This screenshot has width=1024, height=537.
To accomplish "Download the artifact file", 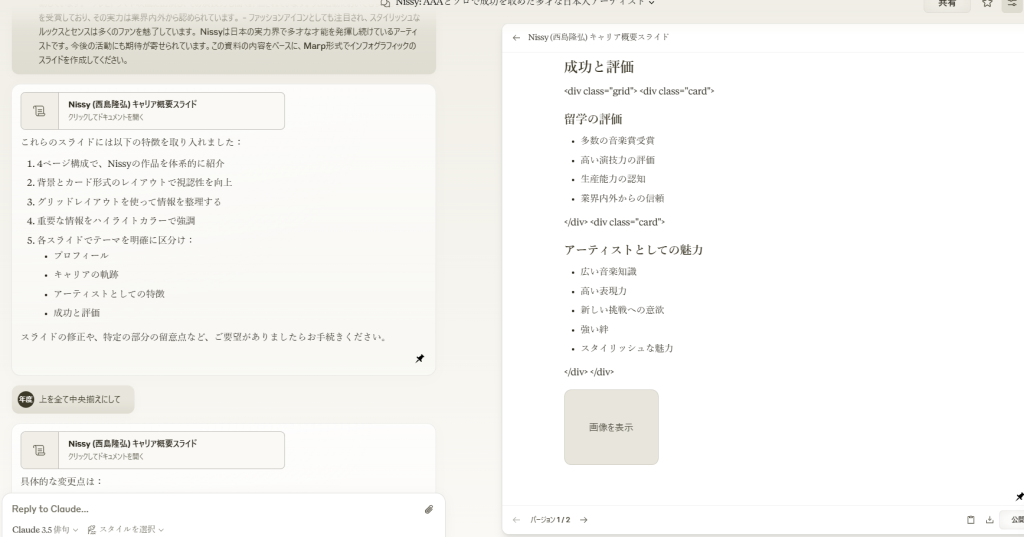I will point(989,520).
